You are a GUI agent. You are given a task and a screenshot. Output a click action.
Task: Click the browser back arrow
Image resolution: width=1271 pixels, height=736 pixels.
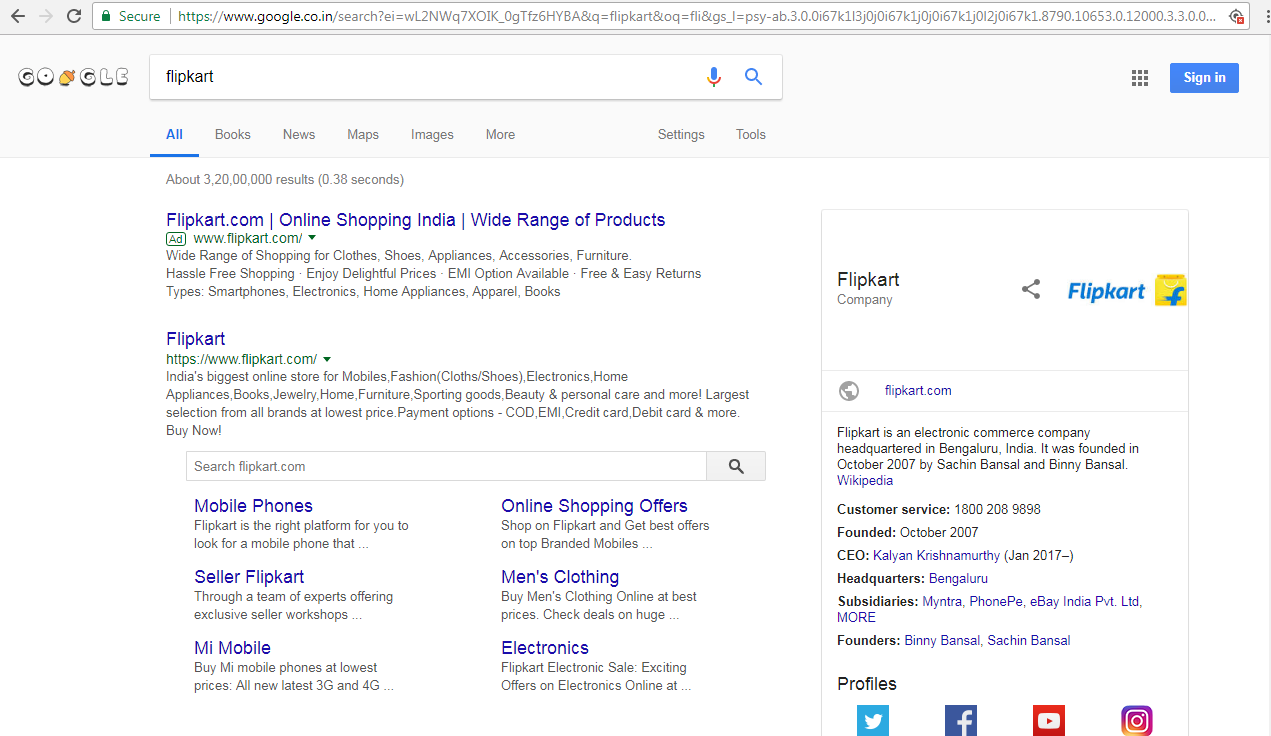click(x=18, y=16)
